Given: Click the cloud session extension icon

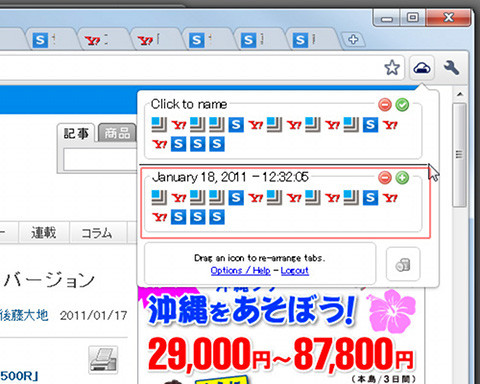Looking at the screenshot, I should 422,68.
